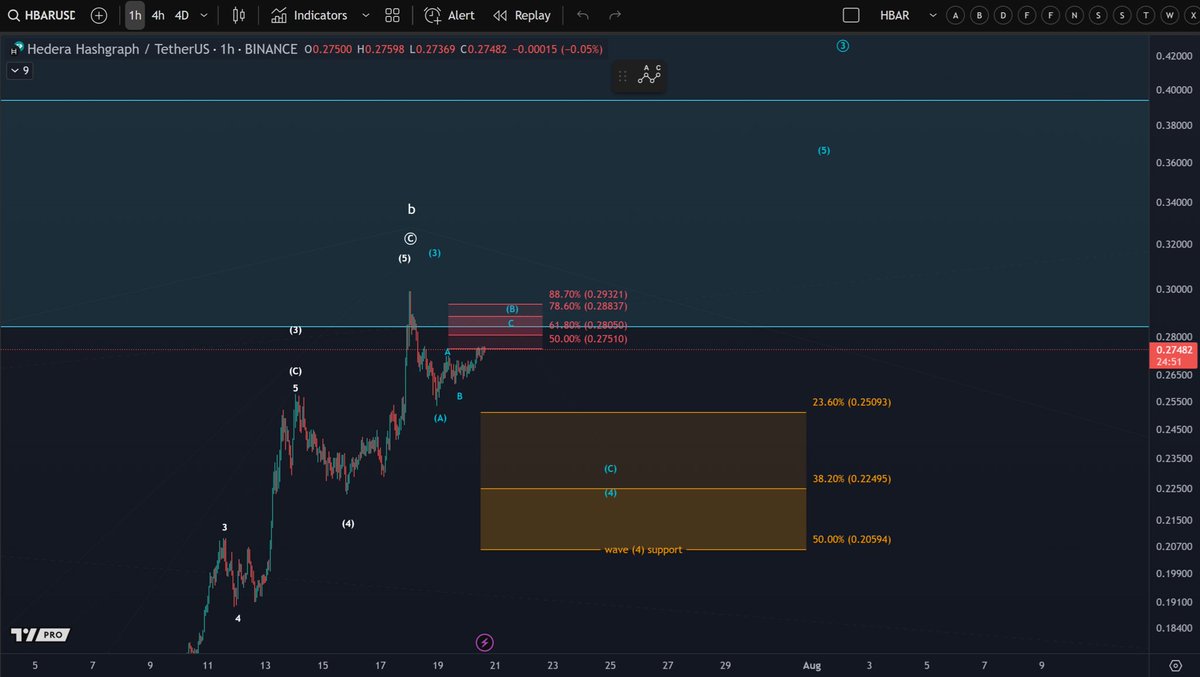Click the purple lightning event marker

484,642
